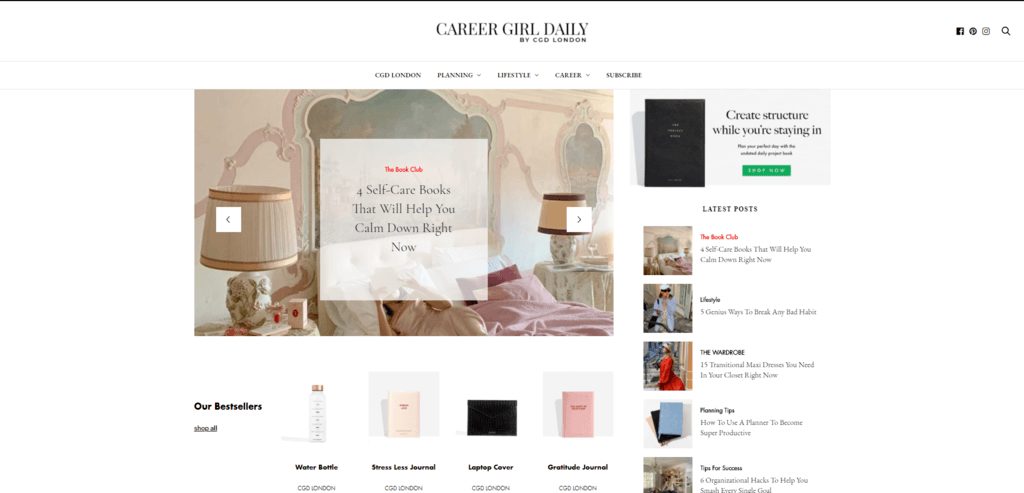Open the 5 Genius Ways post thumbnail
1024x493 pixels.
tap(667, 308)
